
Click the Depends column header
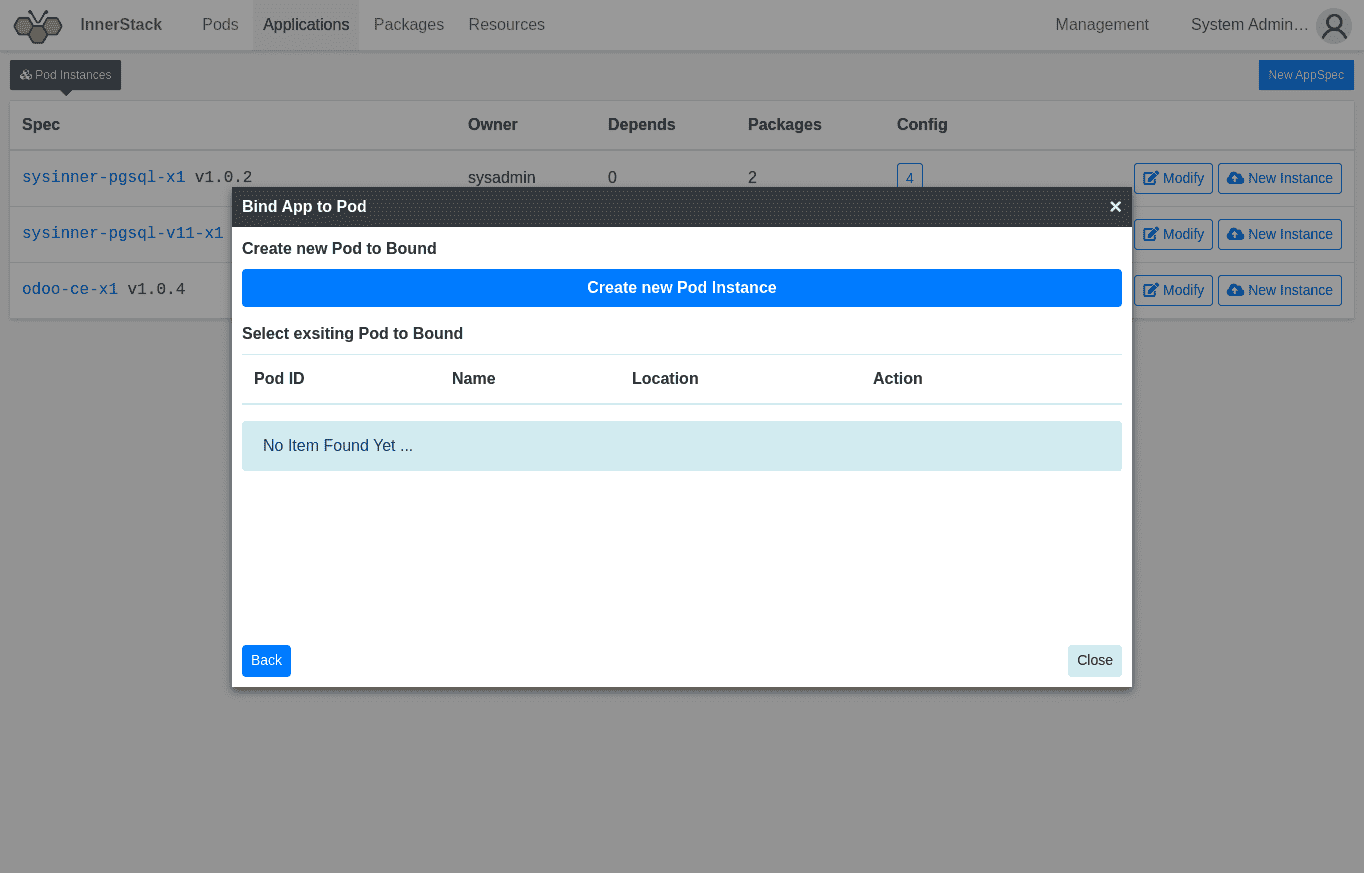tap(642, 125)
